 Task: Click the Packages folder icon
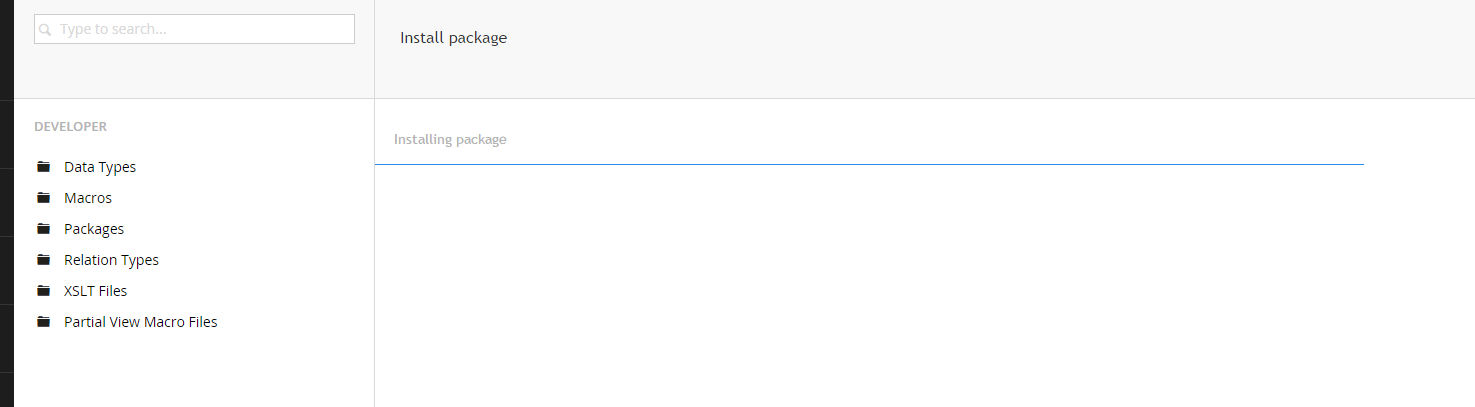[x=43, y=229]
